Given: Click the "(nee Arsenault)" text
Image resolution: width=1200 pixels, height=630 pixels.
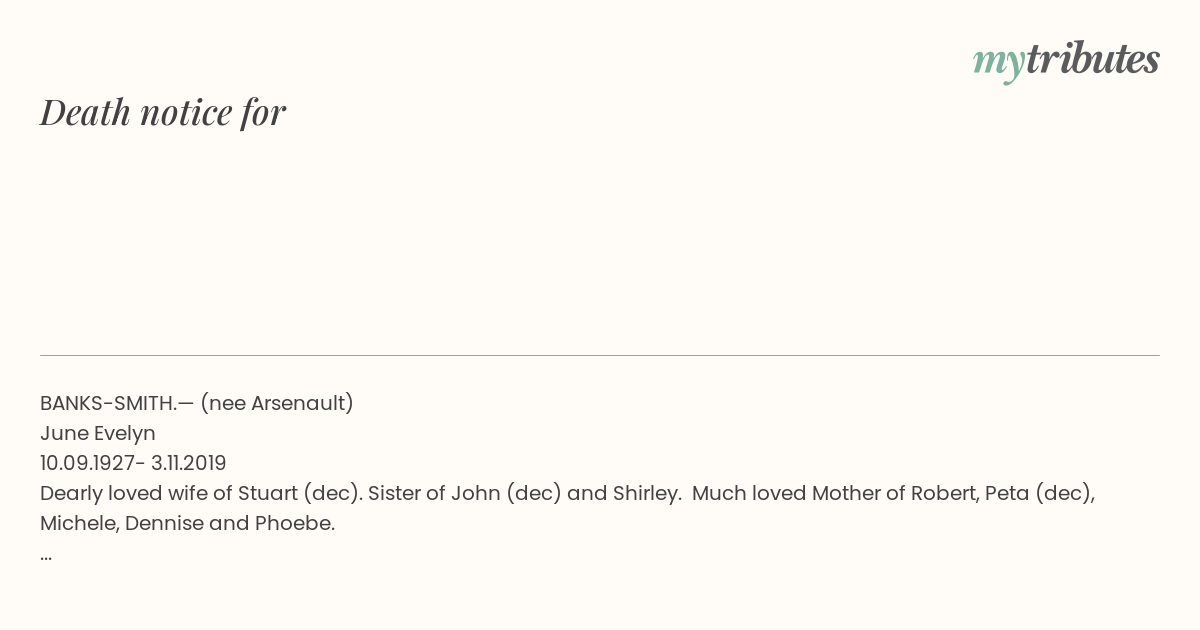Looking at the screenshot, I should pos(277,403).
